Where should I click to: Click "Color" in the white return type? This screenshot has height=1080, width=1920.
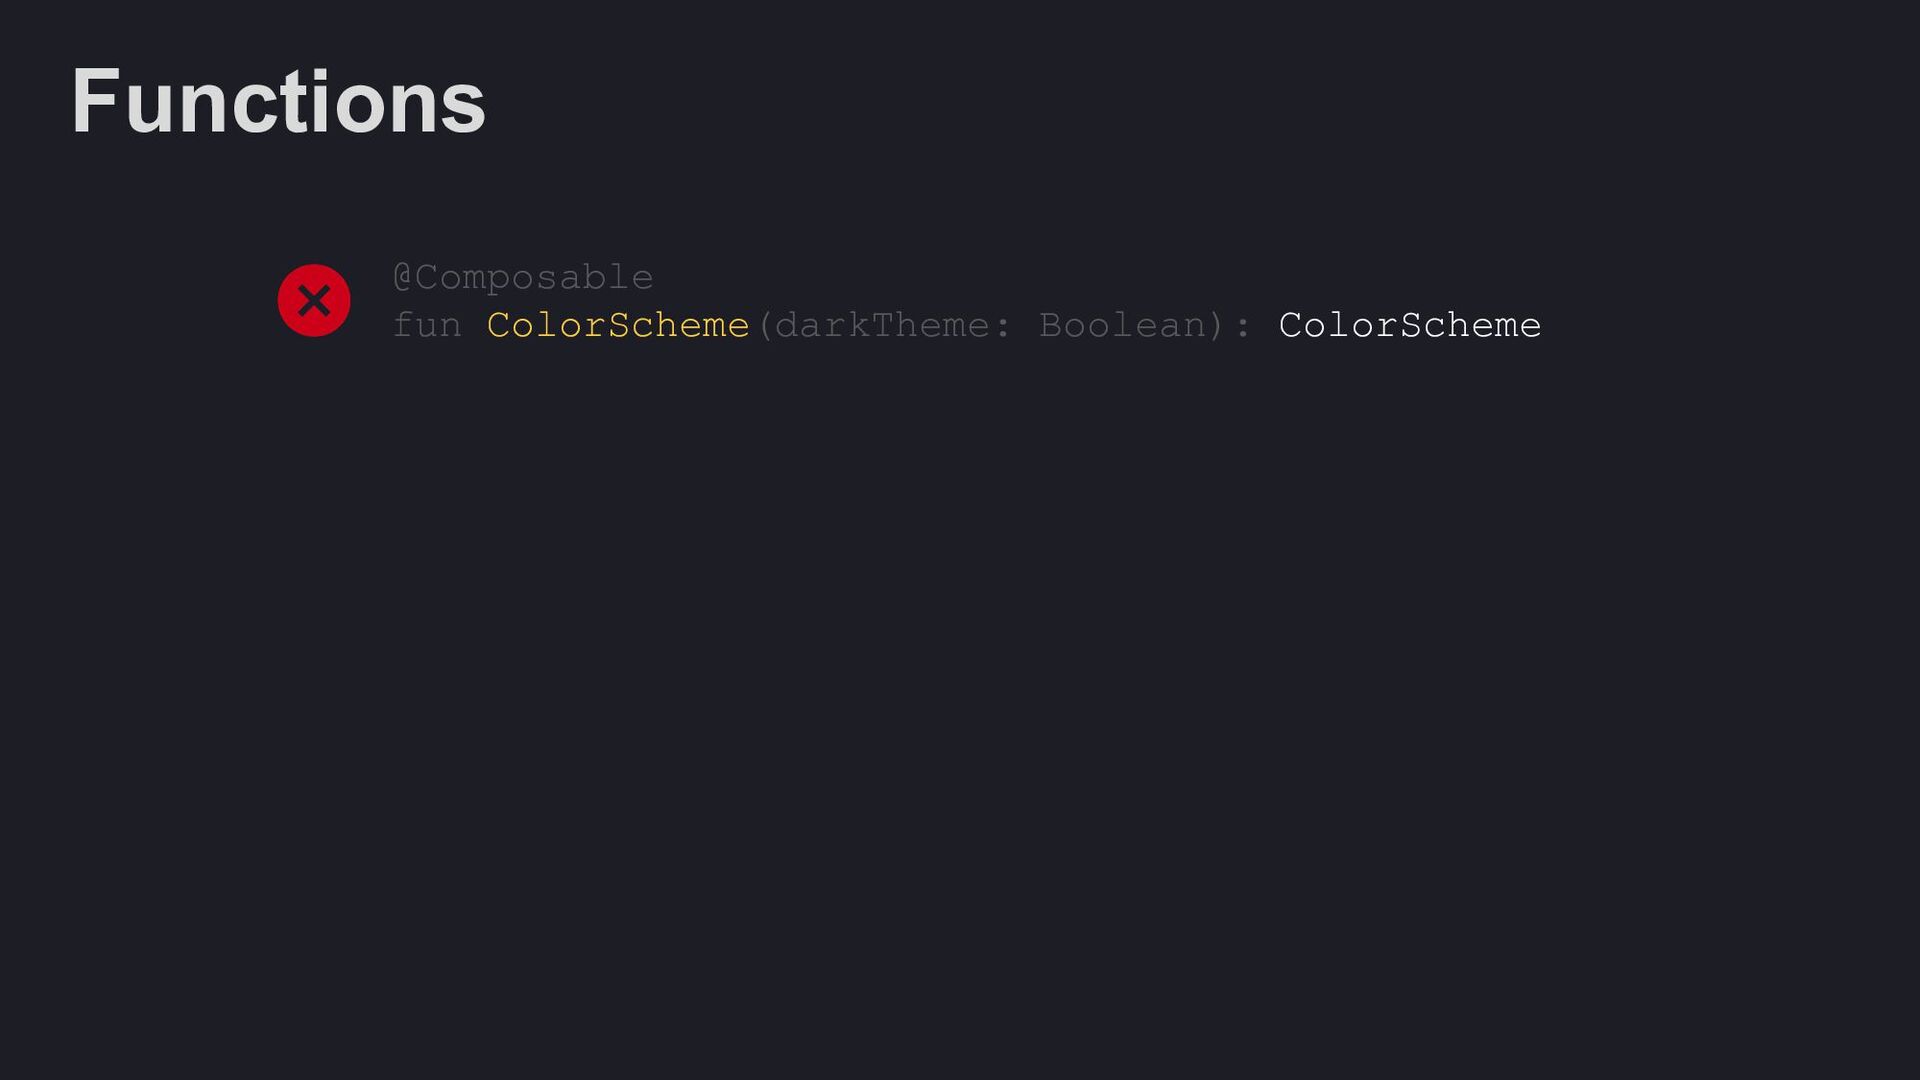pyautogui.click(x=1338, y=325)
